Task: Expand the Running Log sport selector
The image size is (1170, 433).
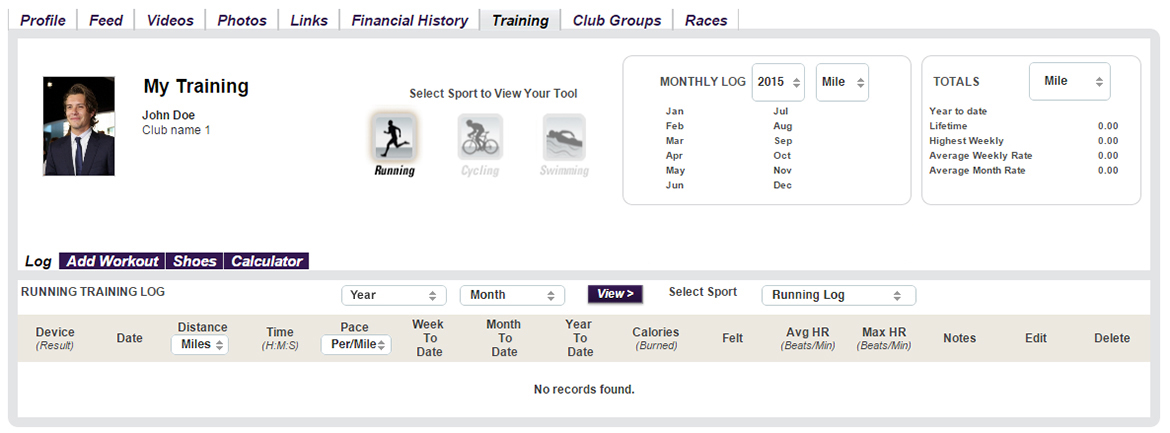Action: [x=838, y=295]
